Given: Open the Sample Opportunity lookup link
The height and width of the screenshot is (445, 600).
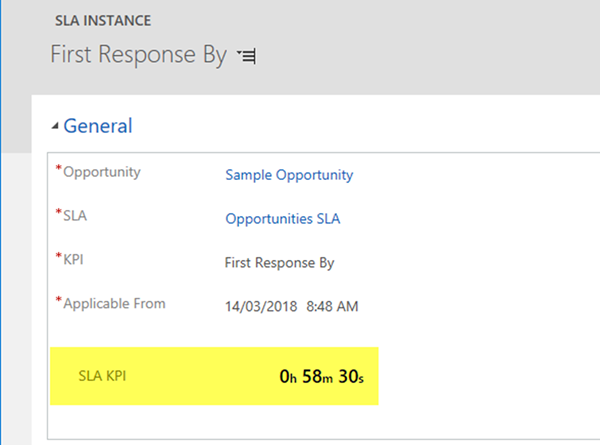Looking at the screenshot, I should click(289, 175).
